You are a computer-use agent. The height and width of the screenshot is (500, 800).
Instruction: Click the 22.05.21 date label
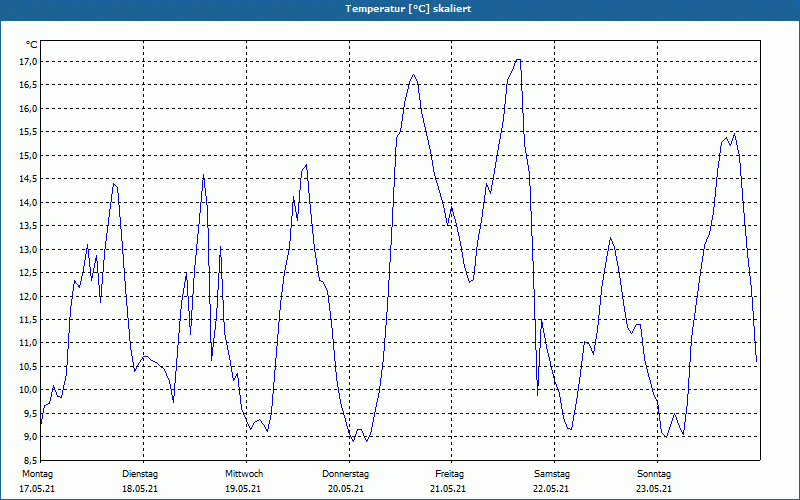tap(551, 489)
